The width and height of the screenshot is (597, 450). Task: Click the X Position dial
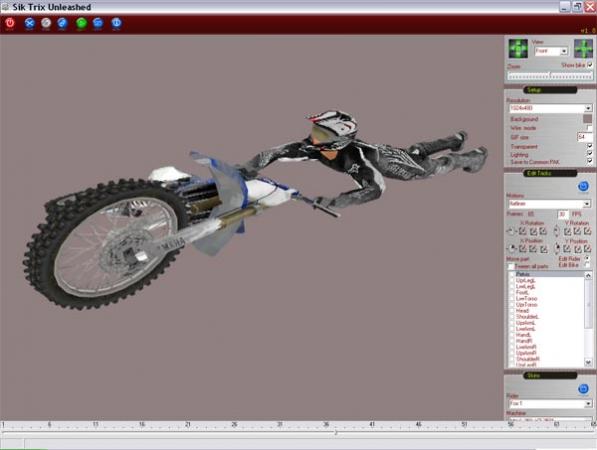point(512,248)
